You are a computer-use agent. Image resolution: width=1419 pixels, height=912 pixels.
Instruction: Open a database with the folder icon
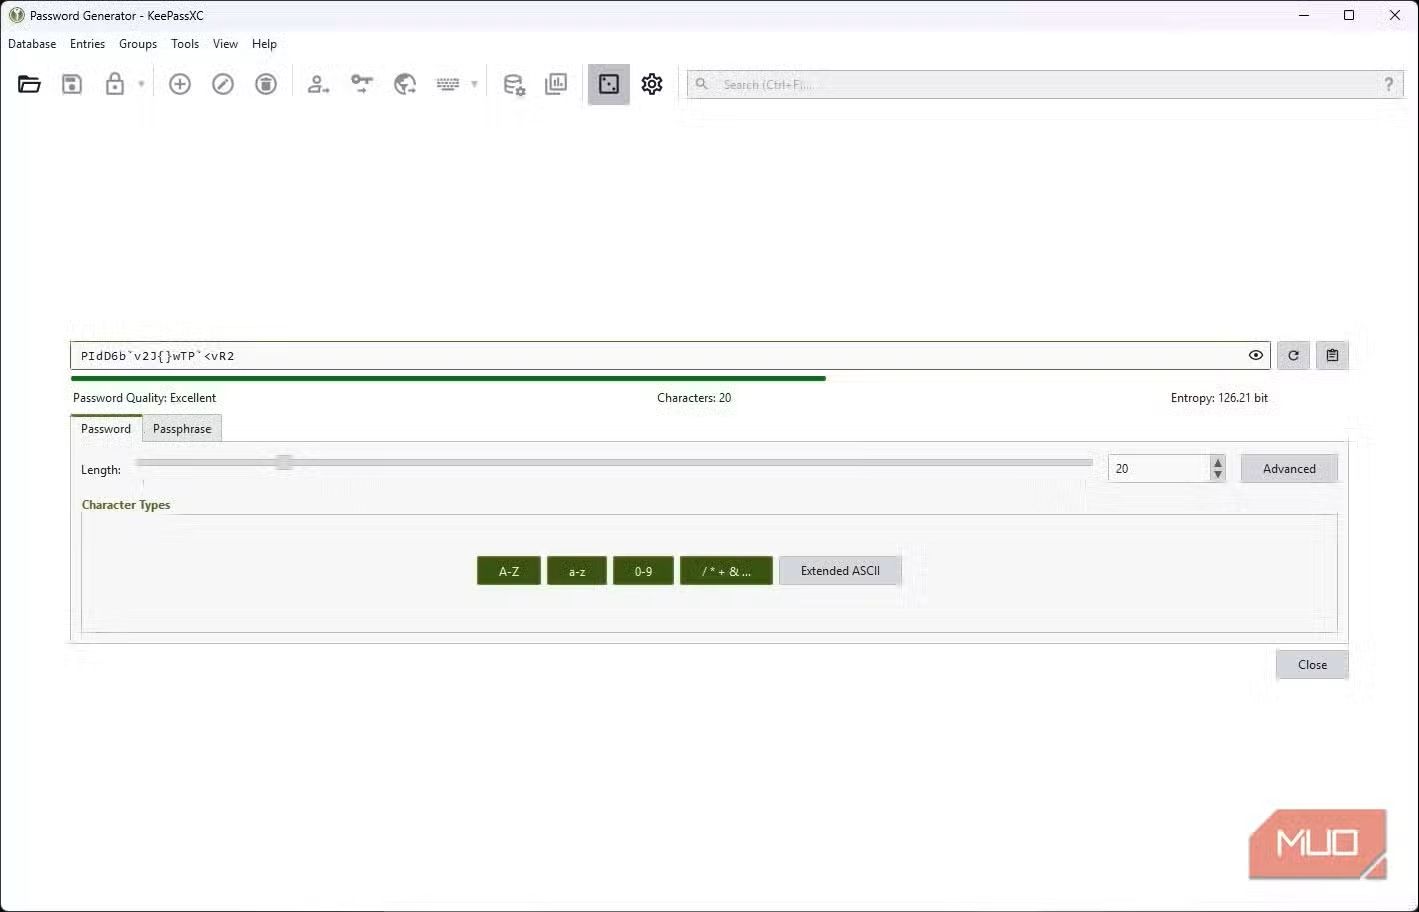click(29, 85)
